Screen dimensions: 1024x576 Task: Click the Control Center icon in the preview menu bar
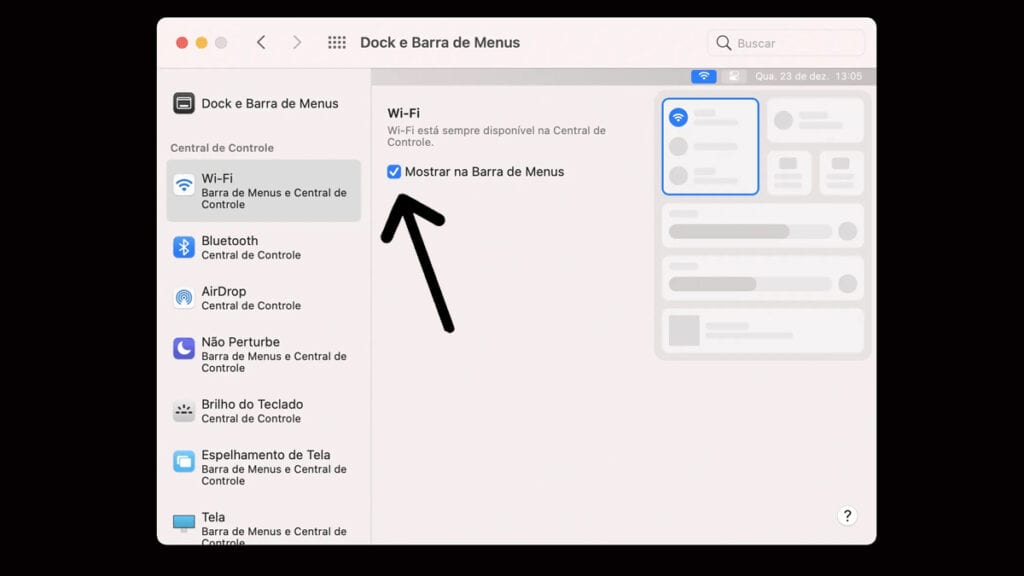[734, 76]
